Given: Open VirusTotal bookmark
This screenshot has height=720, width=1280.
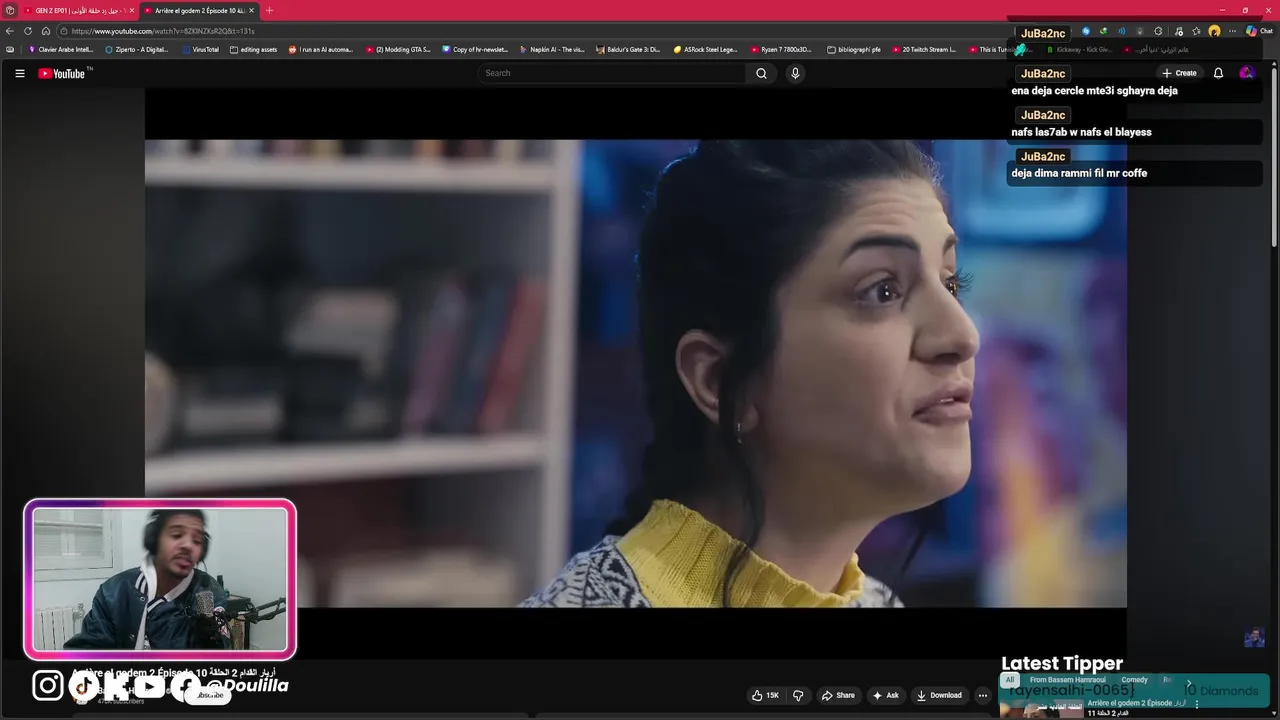Looking at the screenshot, I should point(200,49).
